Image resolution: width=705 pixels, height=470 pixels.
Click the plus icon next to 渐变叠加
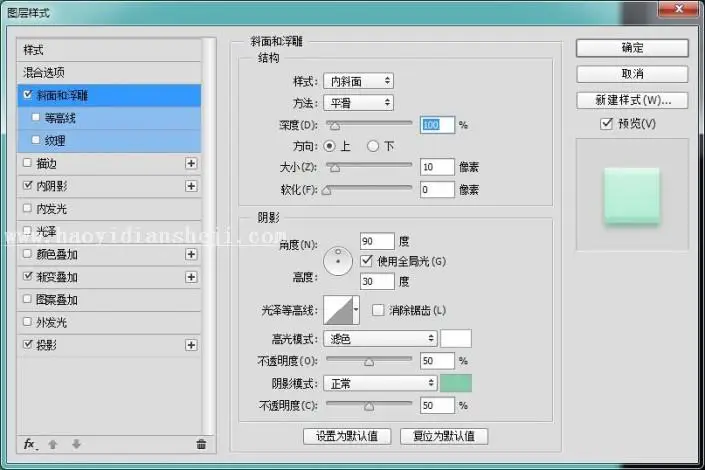click(x=191, y=277)
